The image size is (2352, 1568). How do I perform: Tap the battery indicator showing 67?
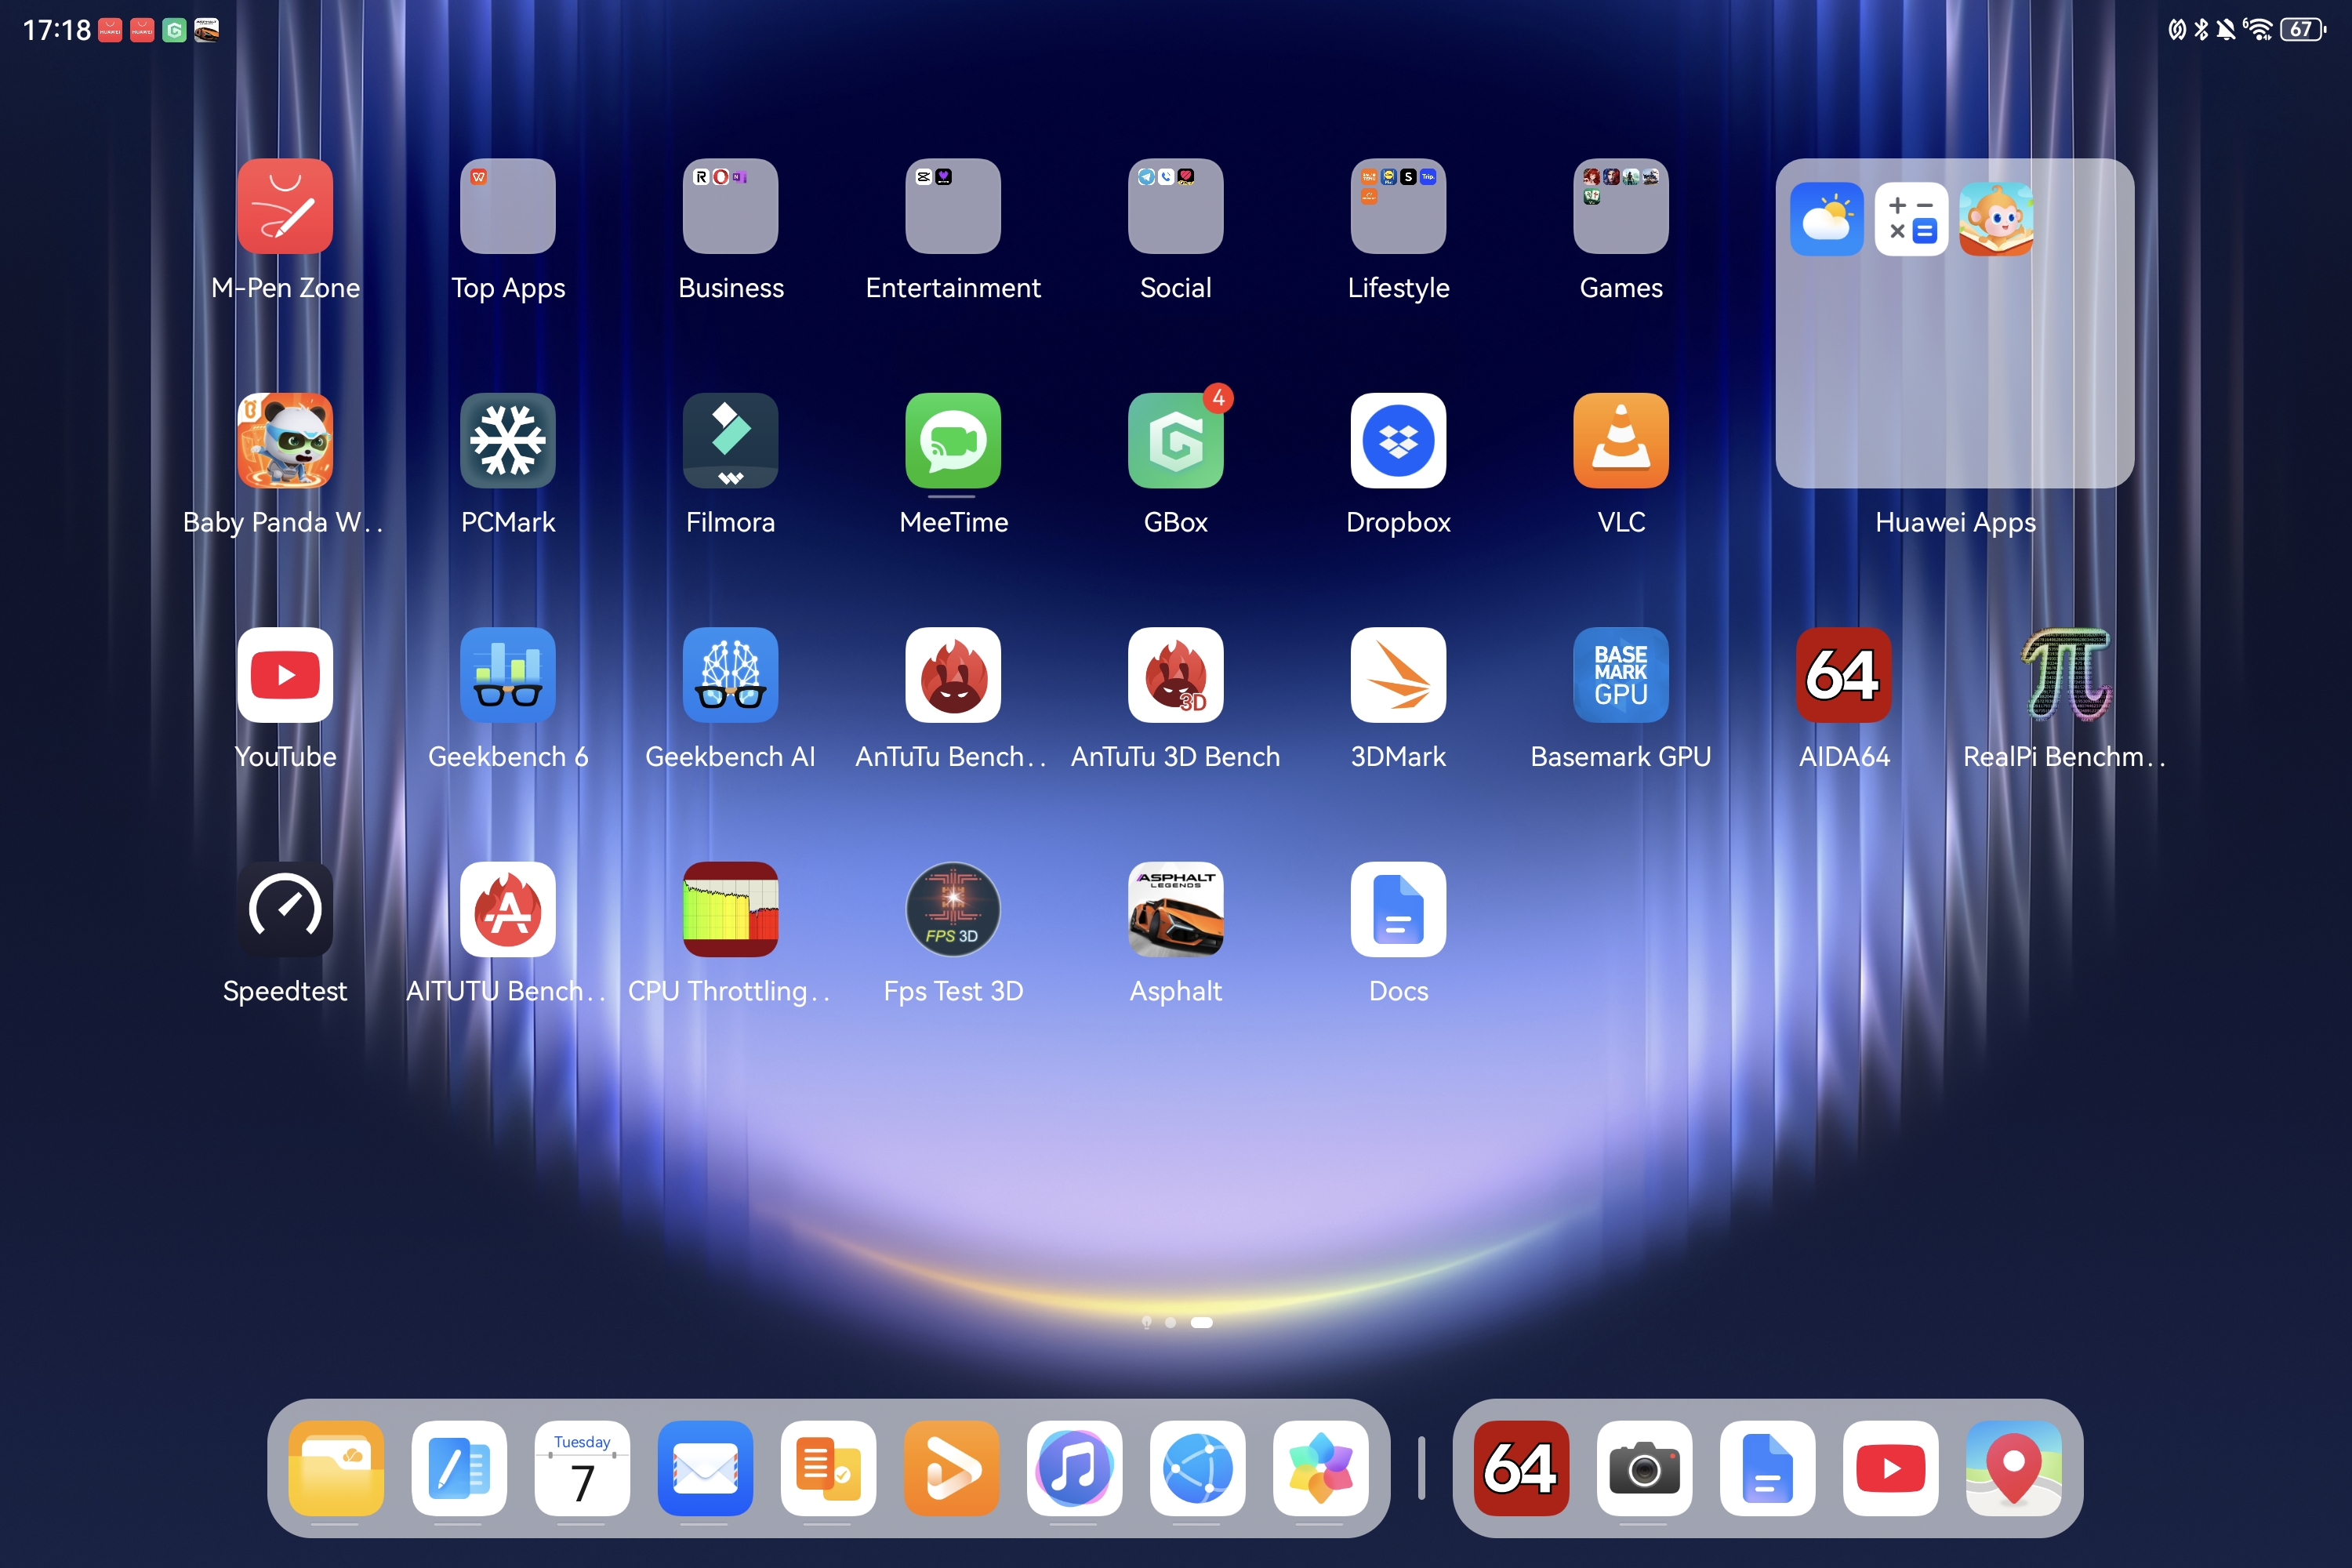click(2303, 30)
